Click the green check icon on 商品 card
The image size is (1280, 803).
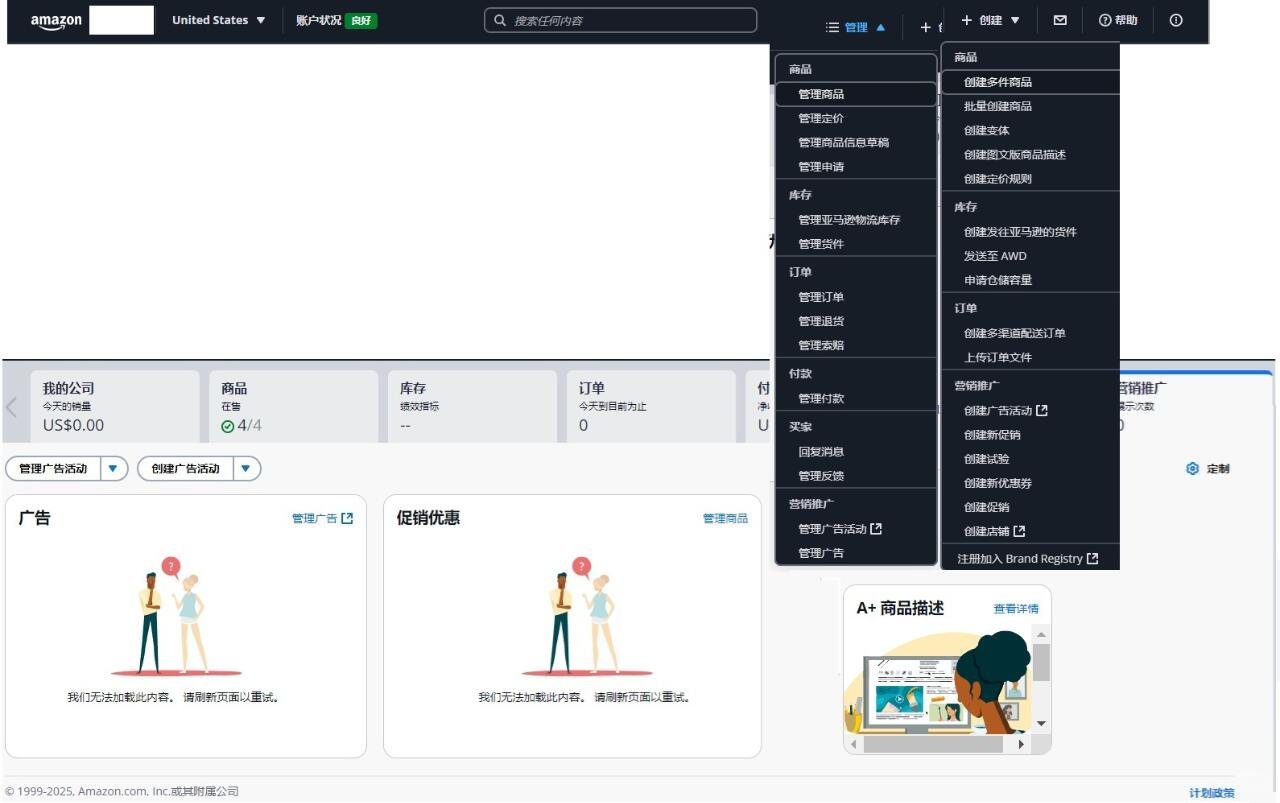[228, 426]
